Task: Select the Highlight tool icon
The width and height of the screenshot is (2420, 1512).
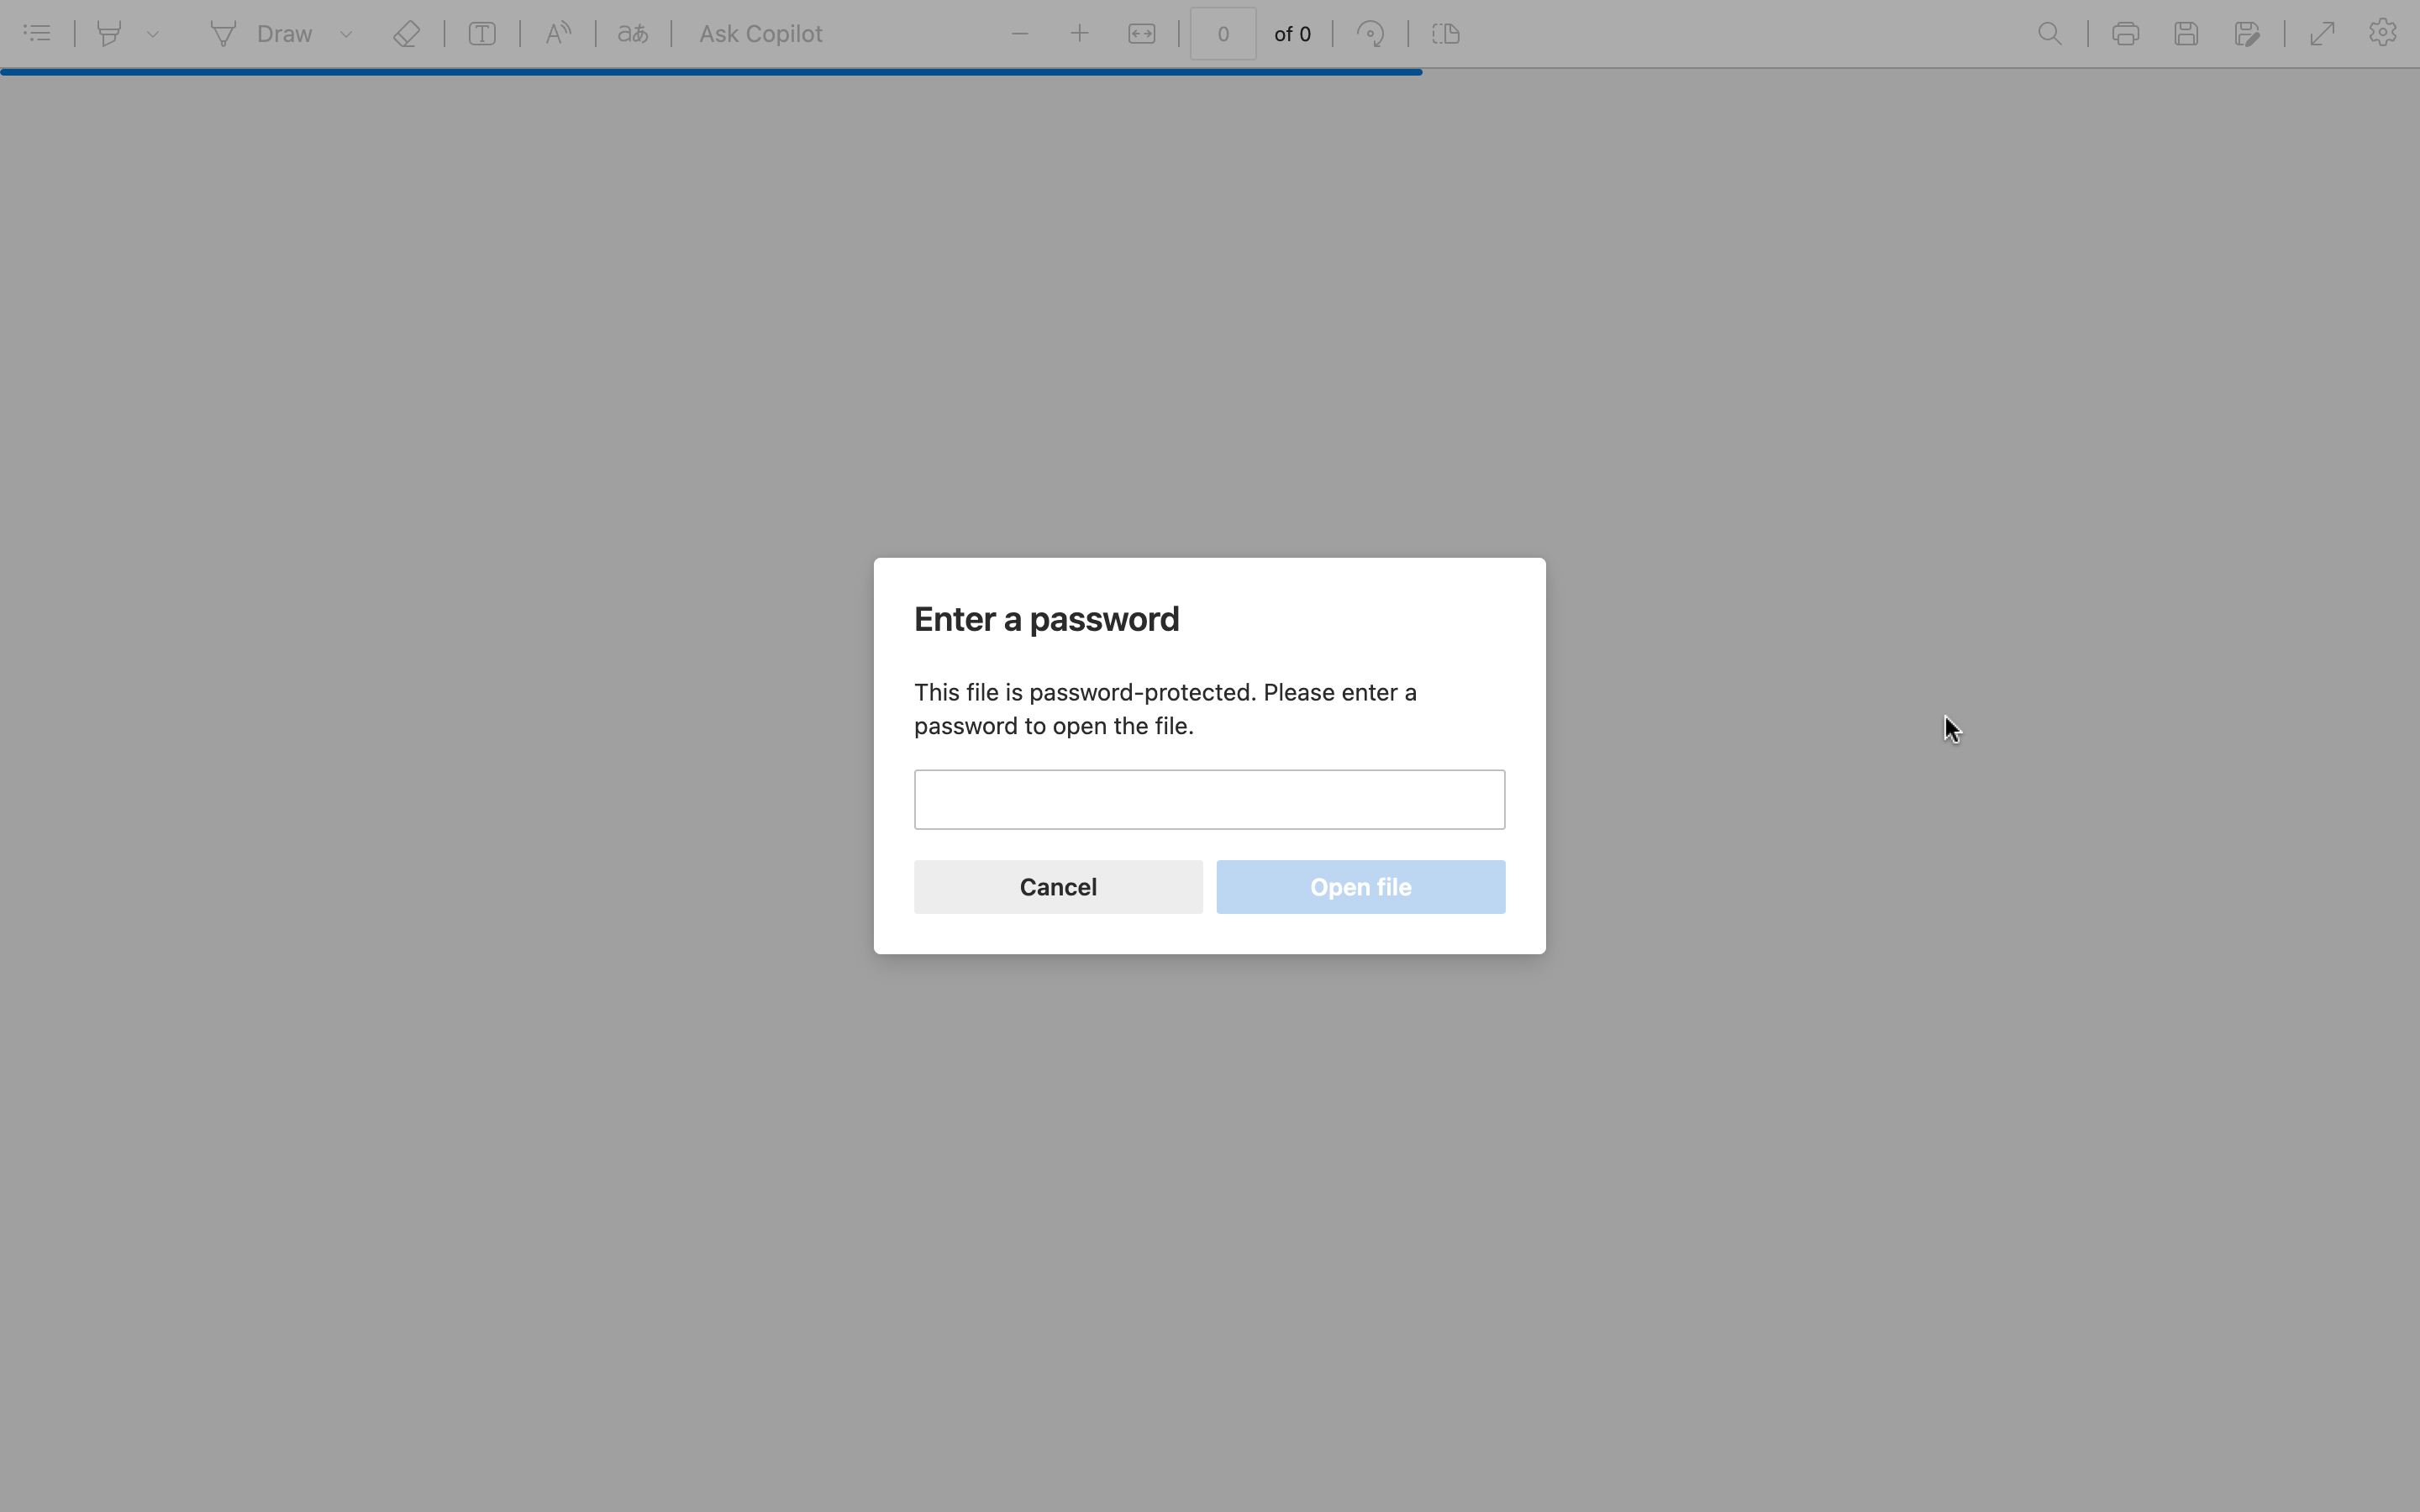Action: coord(110,34)
